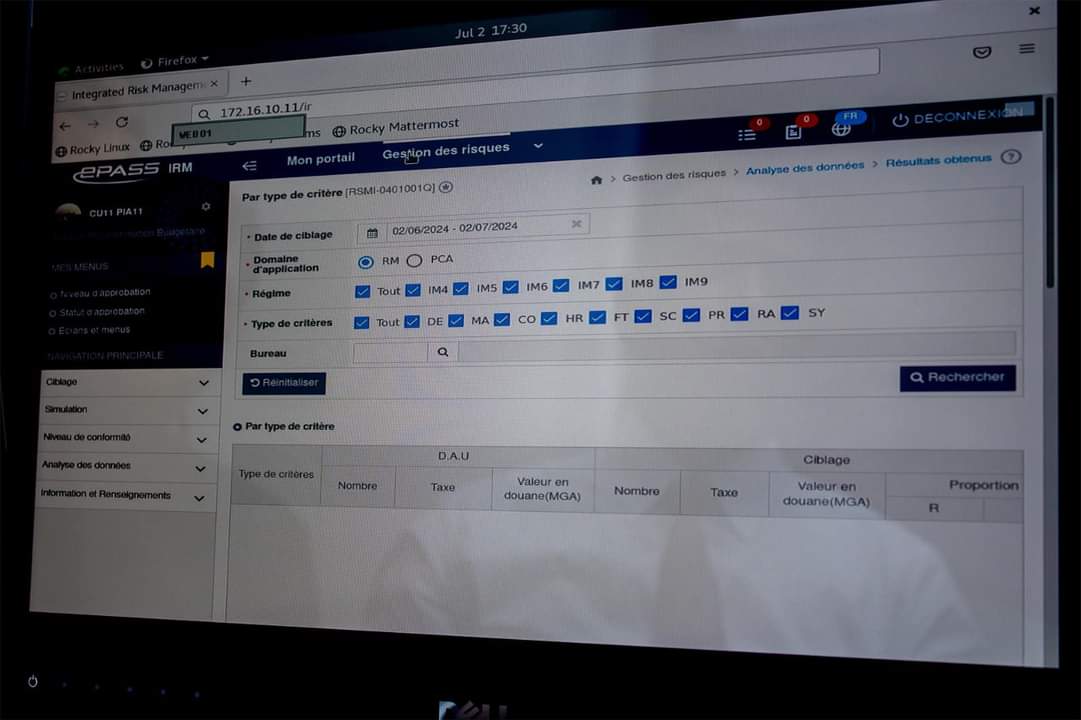
Task: Expand the Simulation menu section
Action: (x=128, y=410)
